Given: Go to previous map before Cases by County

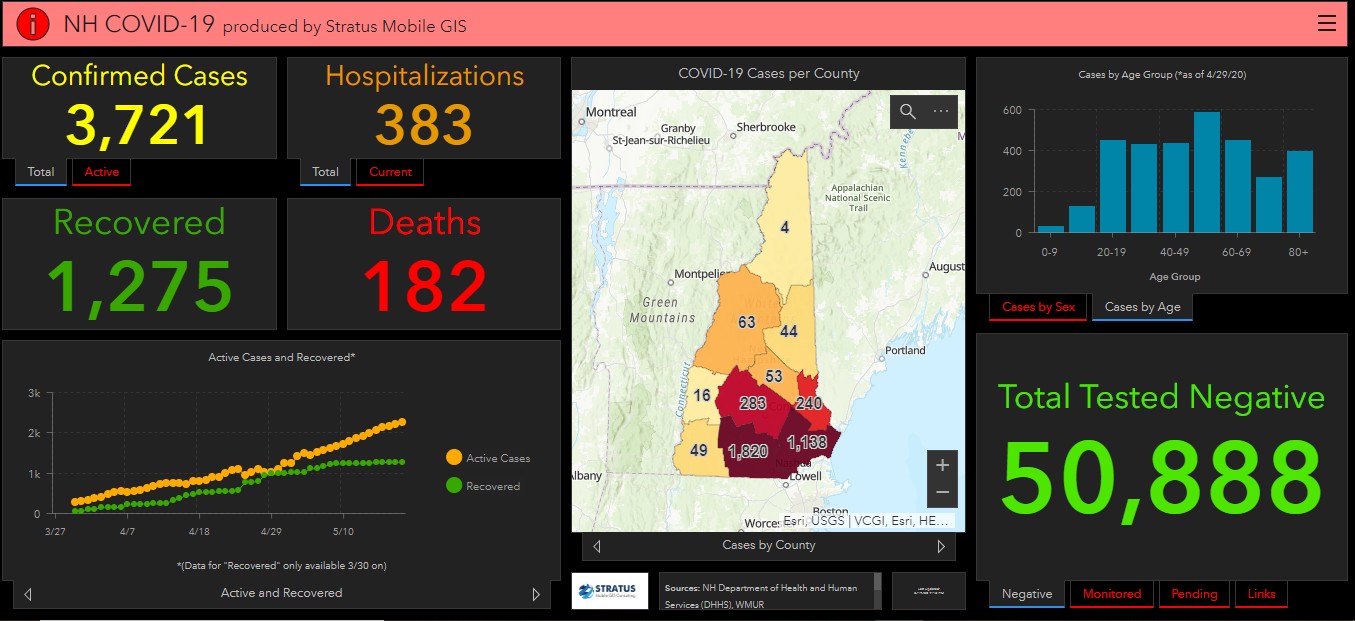Looking at the screenshot, I should coord(597,546).
